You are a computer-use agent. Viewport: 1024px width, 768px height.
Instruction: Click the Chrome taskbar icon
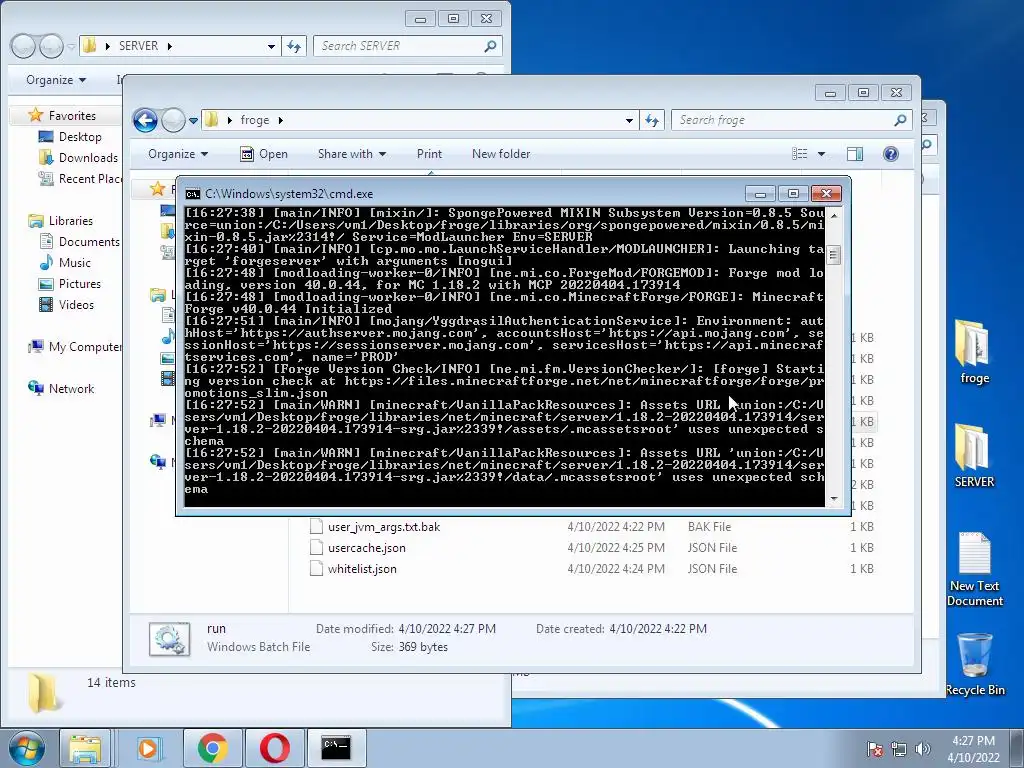click(213, 748)
